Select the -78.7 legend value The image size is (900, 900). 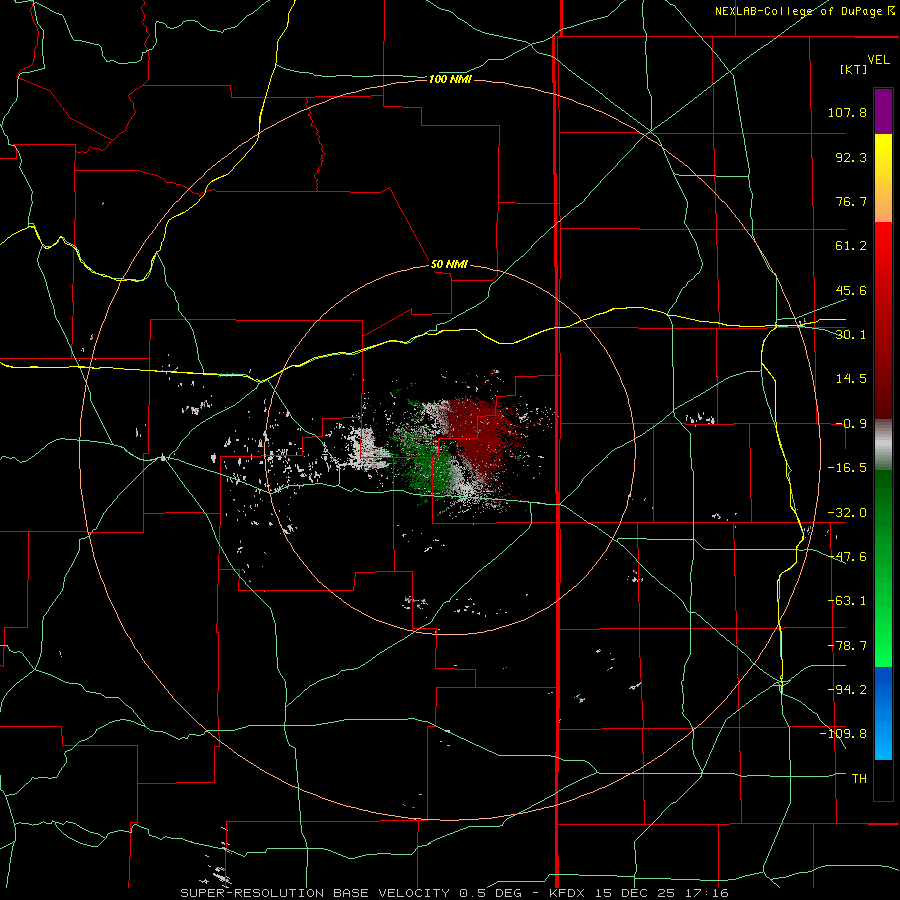(847, 646)
